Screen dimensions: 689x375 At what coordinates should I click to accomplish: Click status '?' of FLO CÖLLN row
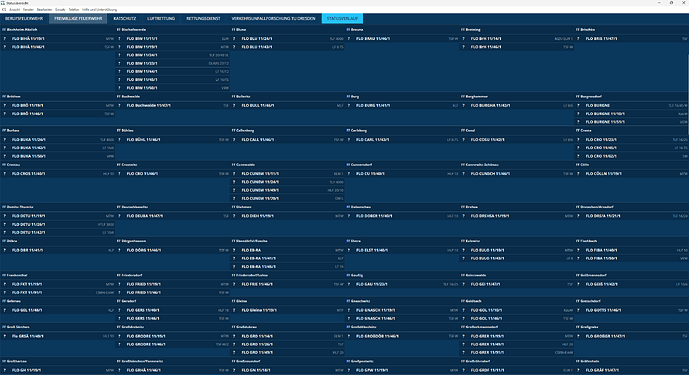point(578,174)
